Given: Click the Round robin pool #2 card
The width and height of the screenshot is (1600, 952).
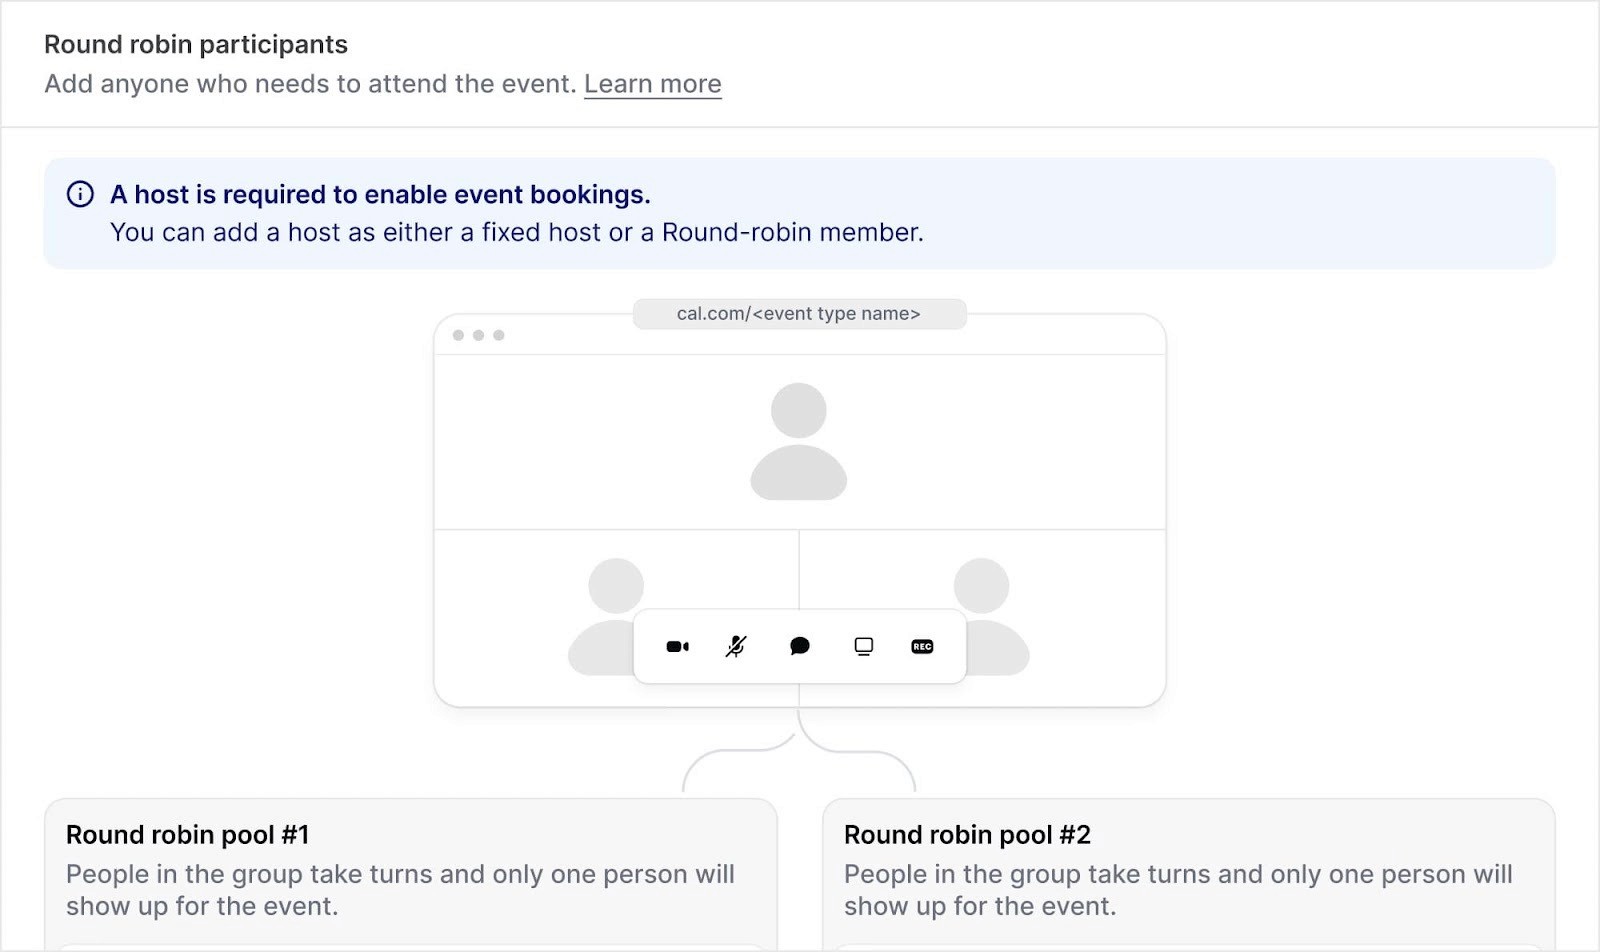Looking at the screenshot, I should (1190, 870).
